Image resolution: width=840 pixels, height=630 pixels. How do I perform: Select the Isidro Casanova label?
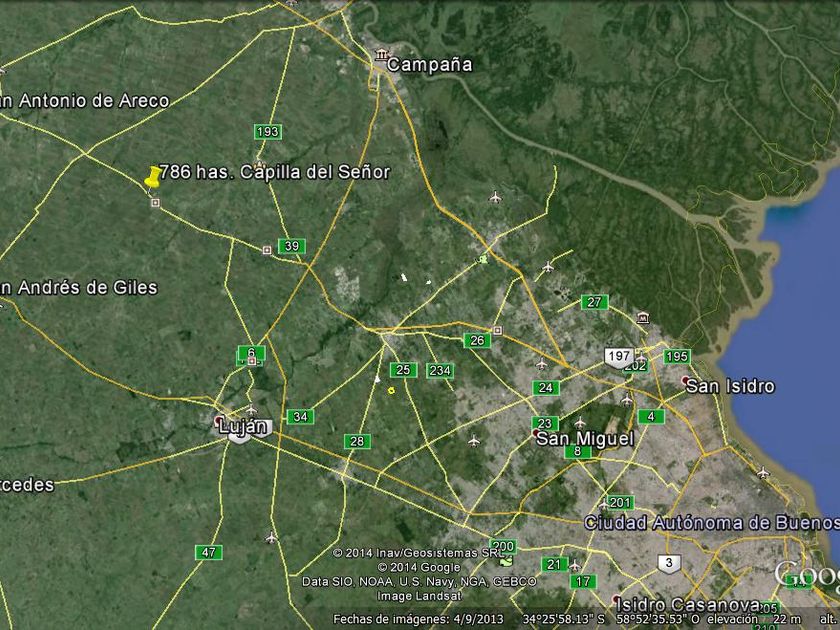tap(688, 605)
